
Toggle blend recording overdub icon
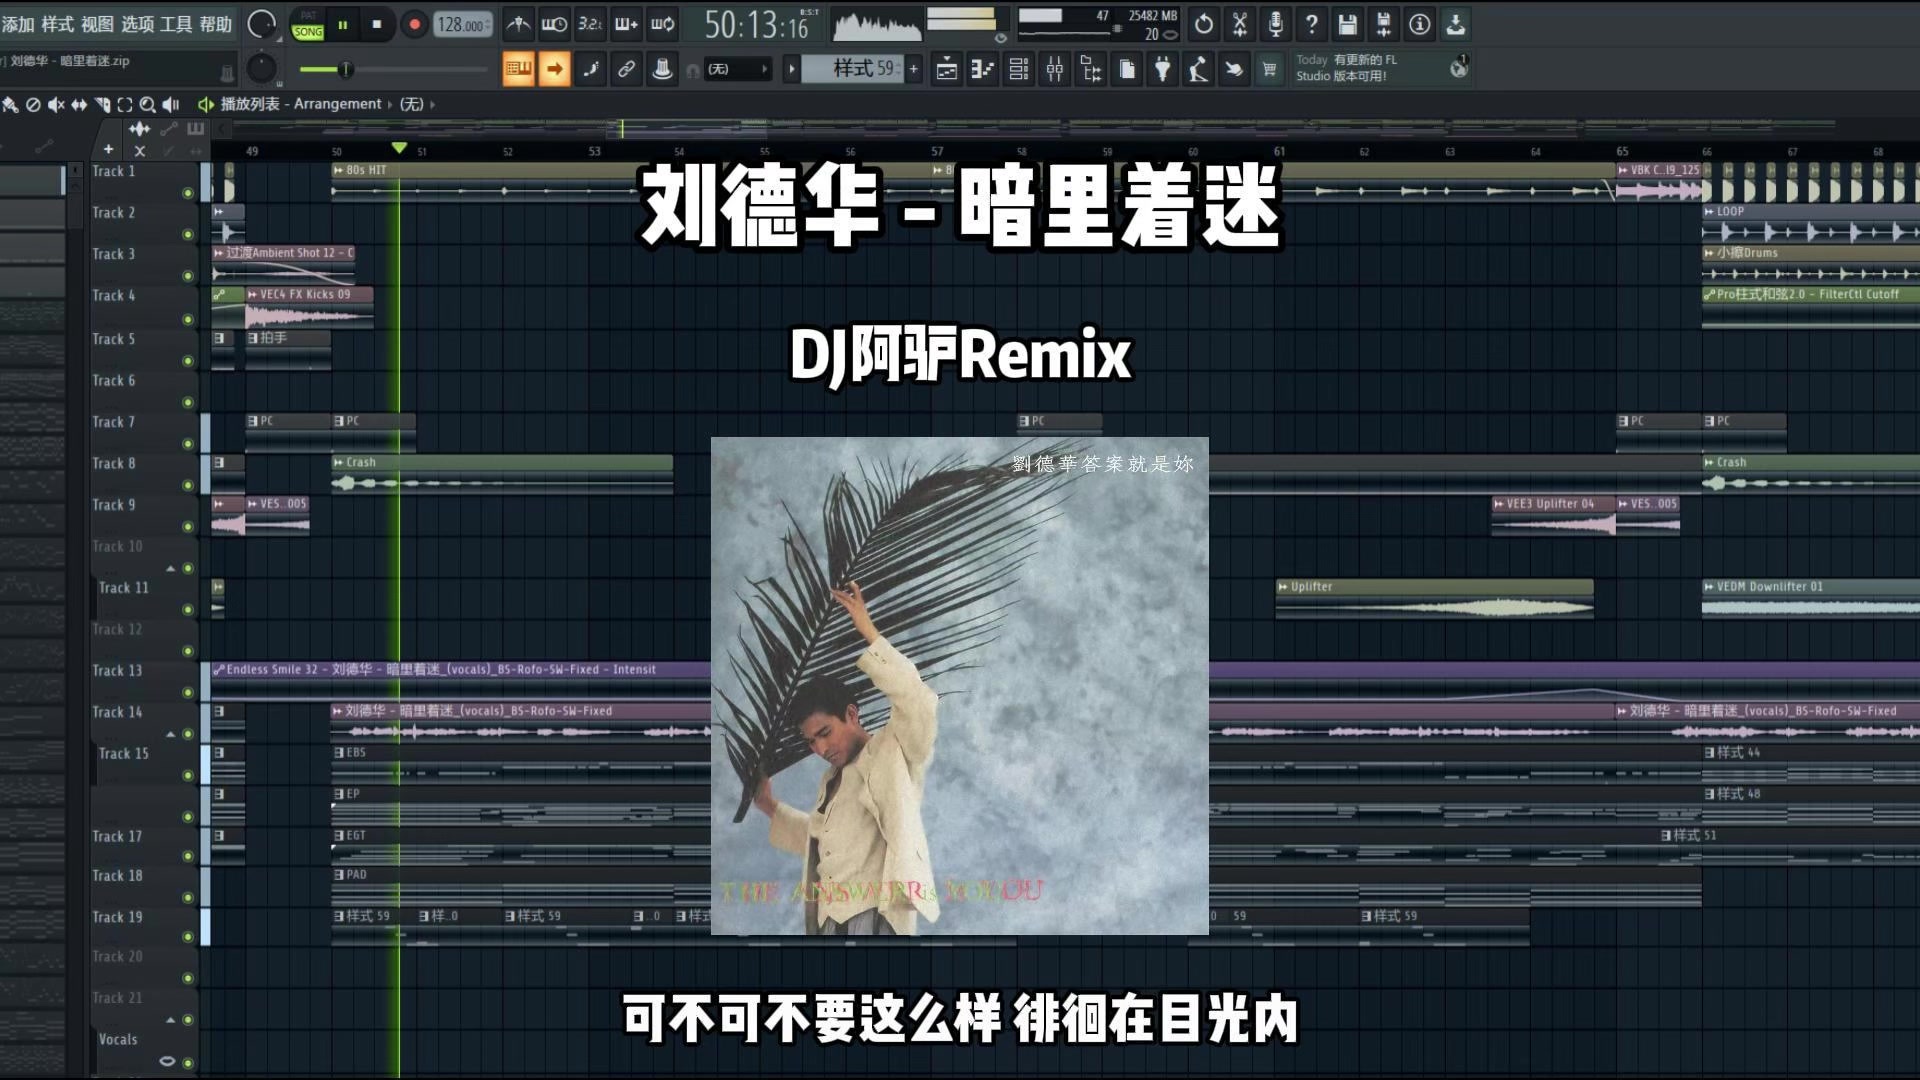[626, 24]
